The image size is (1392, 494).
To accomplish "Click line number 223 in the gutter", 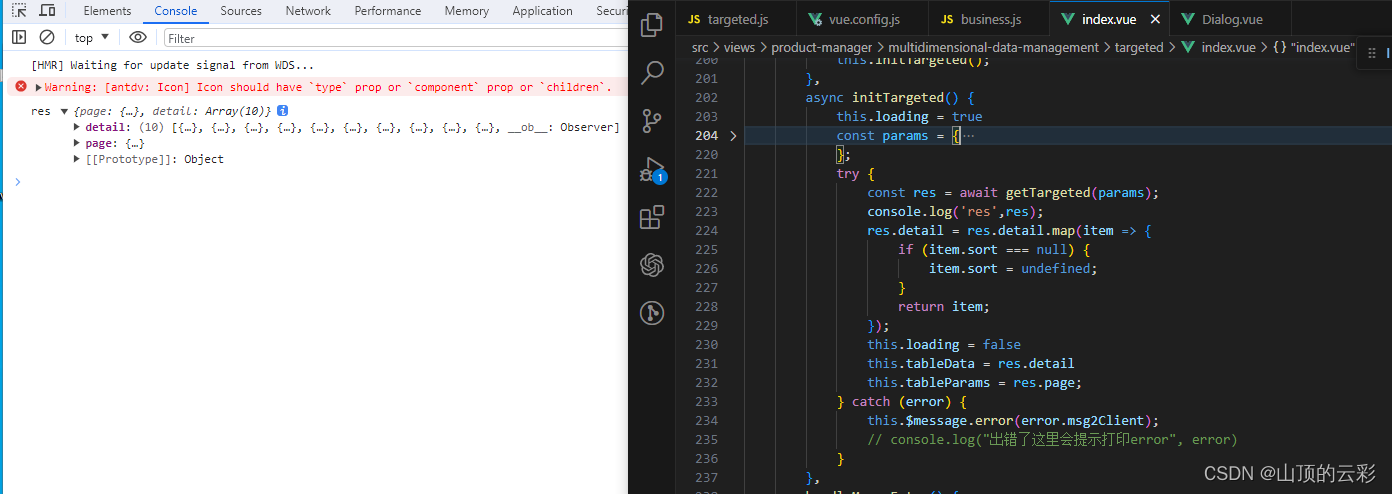I will pyautogui.click(x=706, y=211).
